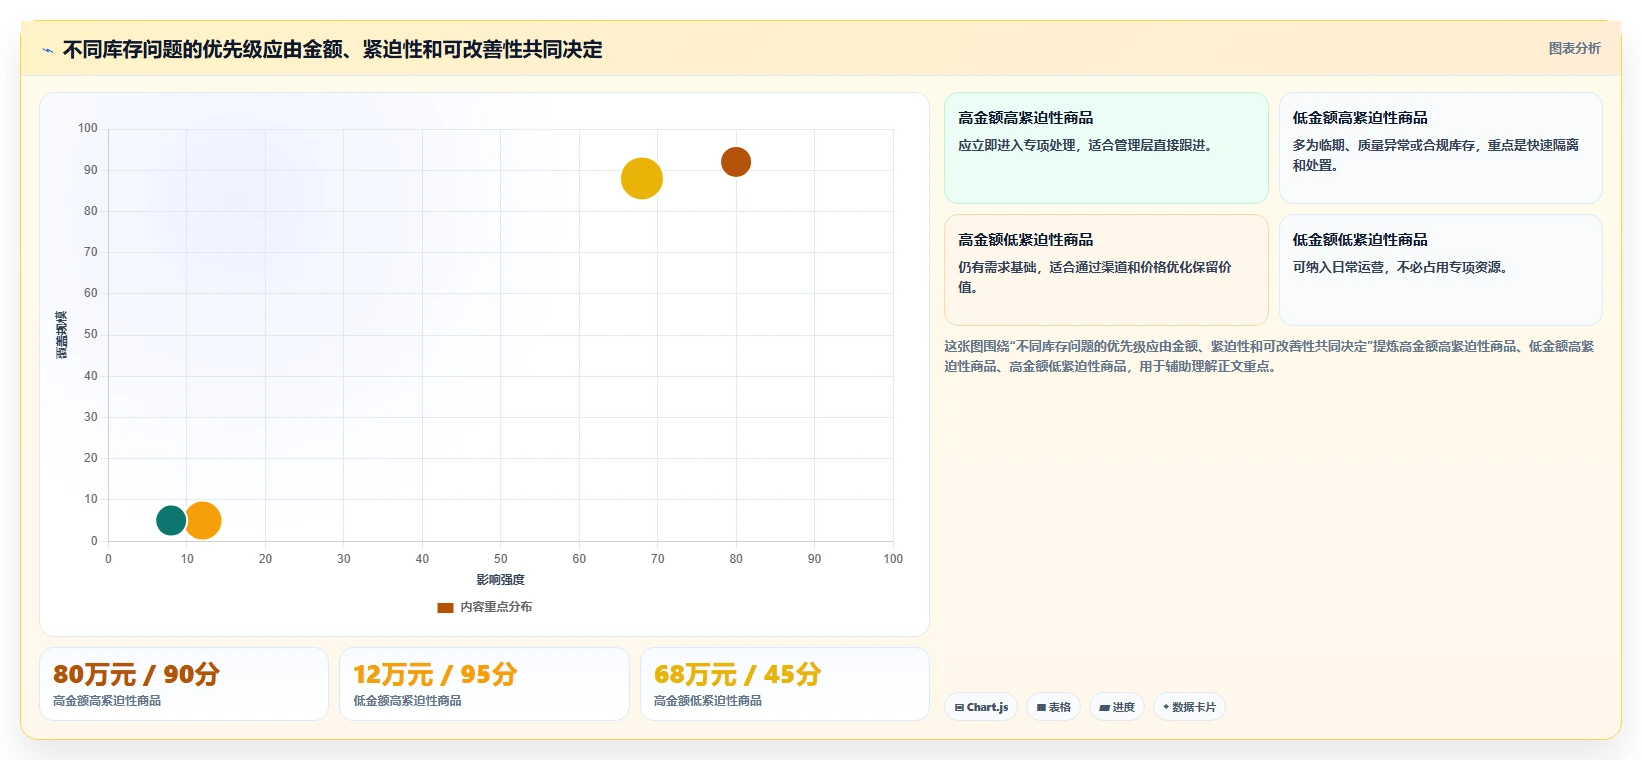Viewport: 1642px width, 760px height.
Task: Select the title 不同库存问题的优先级应由金额、紧迫性和可改善性共同决定
Action: click(332, 49)
